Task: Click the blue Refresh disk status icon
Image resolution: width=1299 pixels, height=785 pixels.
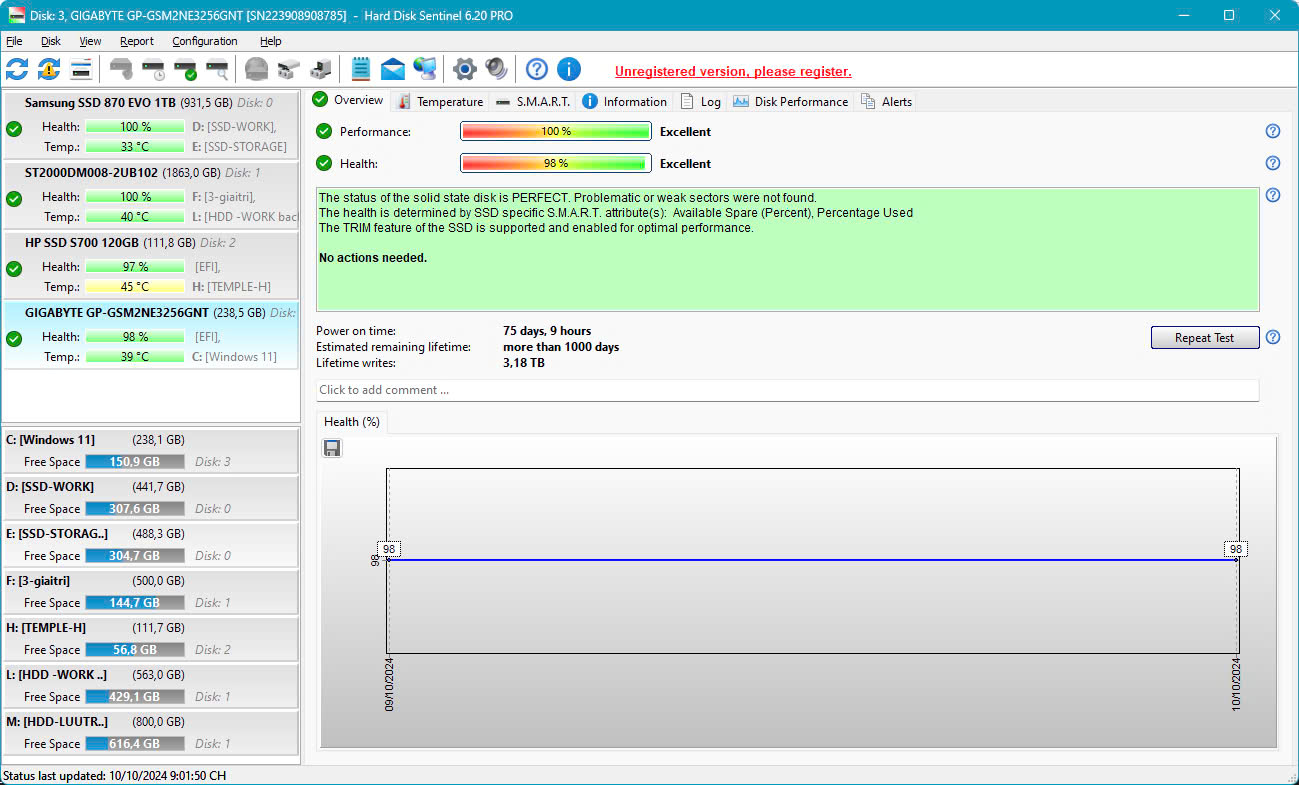Action: tap(17, 69)
